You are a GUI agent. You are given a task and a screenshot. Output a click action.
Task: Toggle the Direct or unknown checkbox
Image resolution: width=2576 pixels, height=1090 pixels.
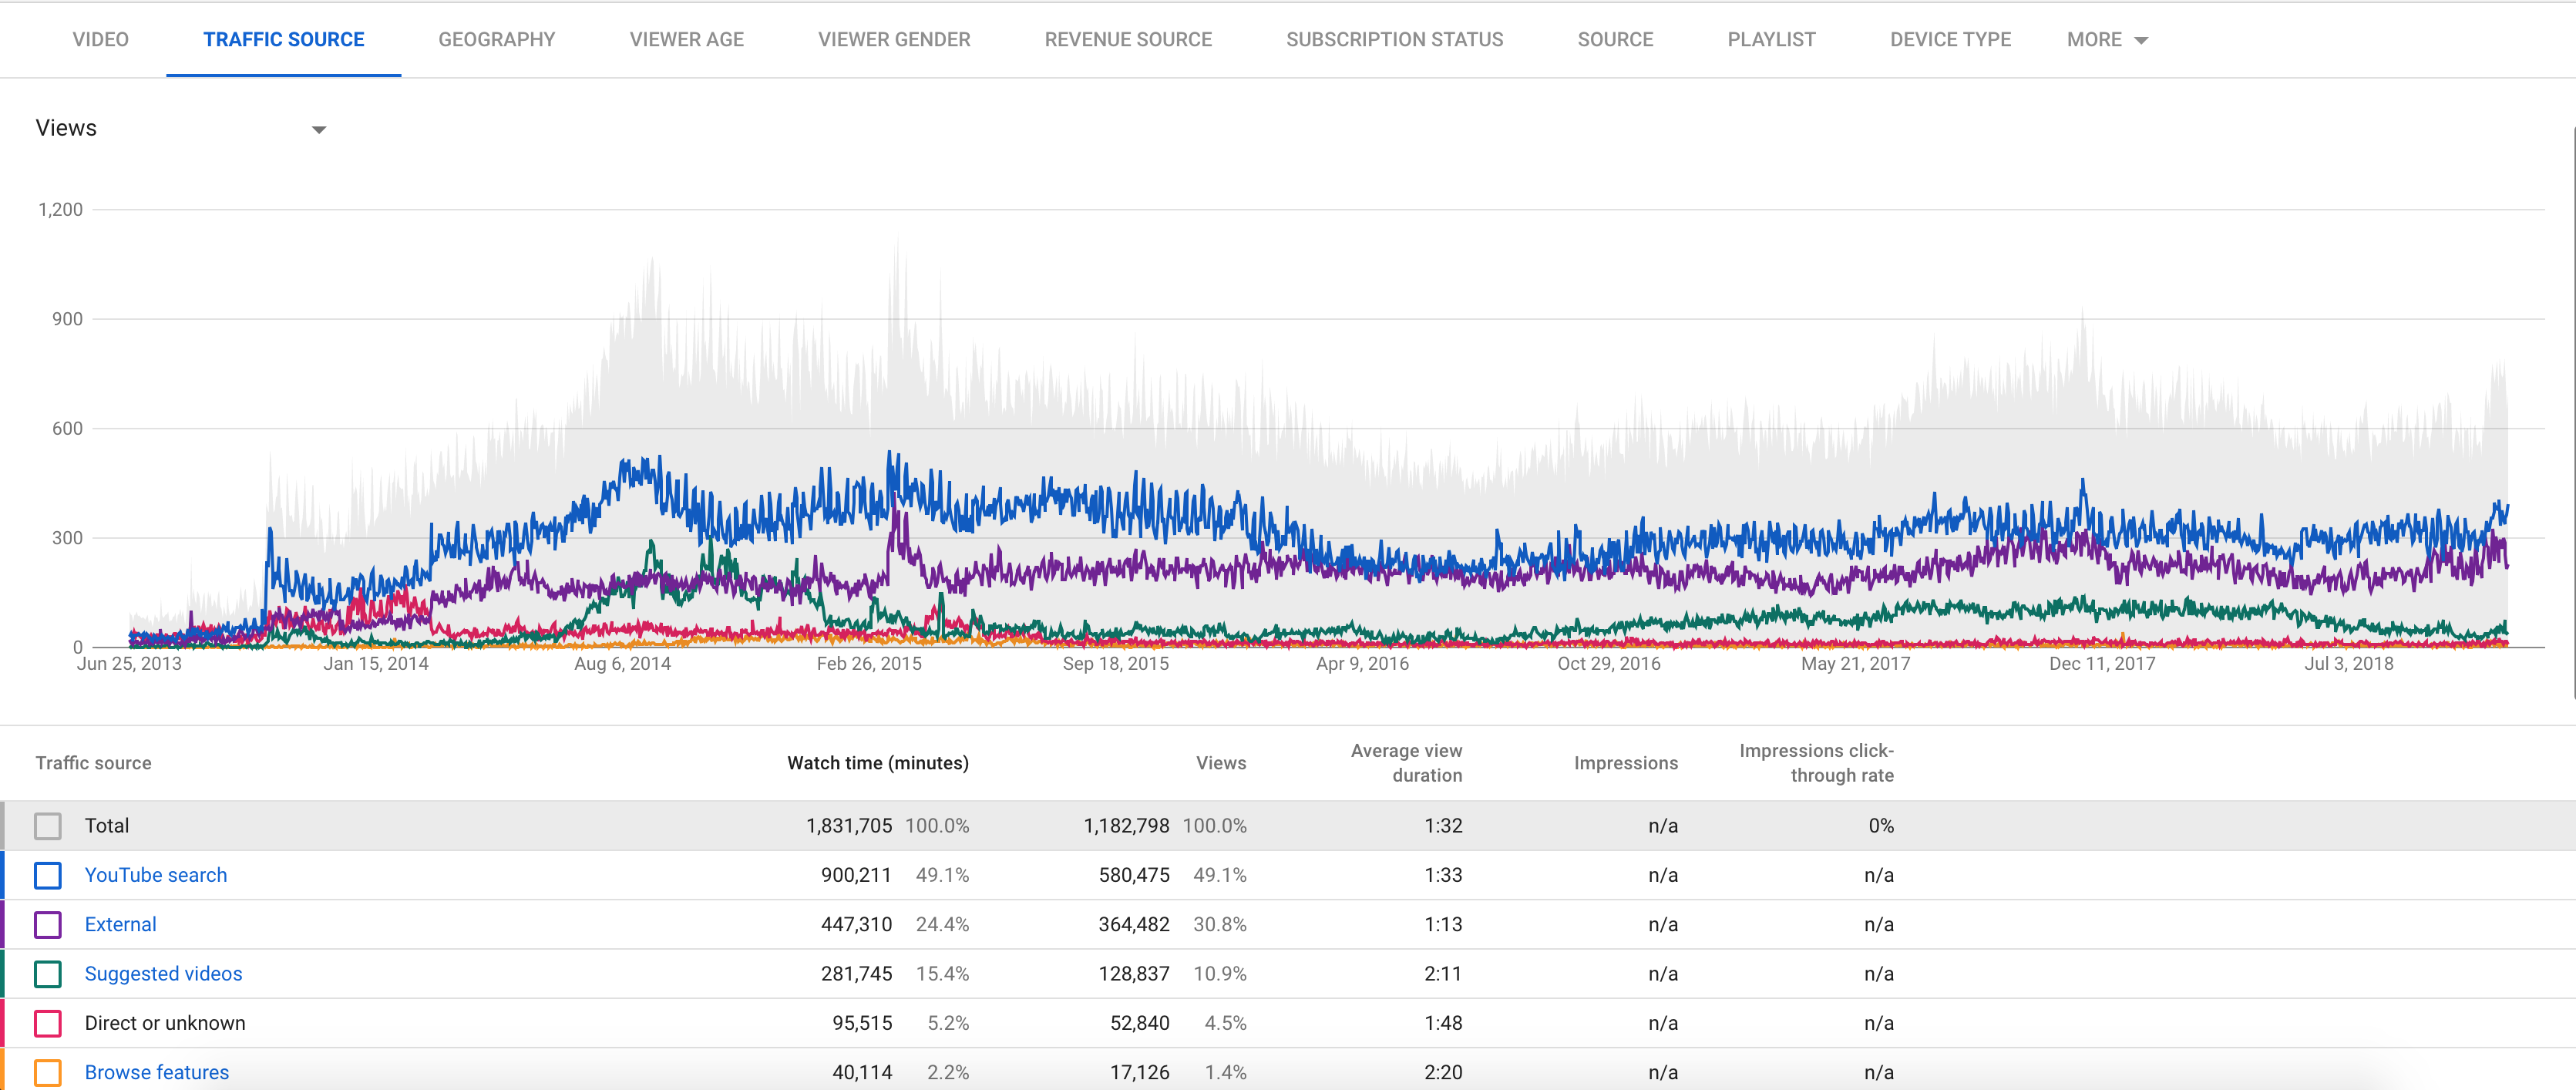(47, 1023)
